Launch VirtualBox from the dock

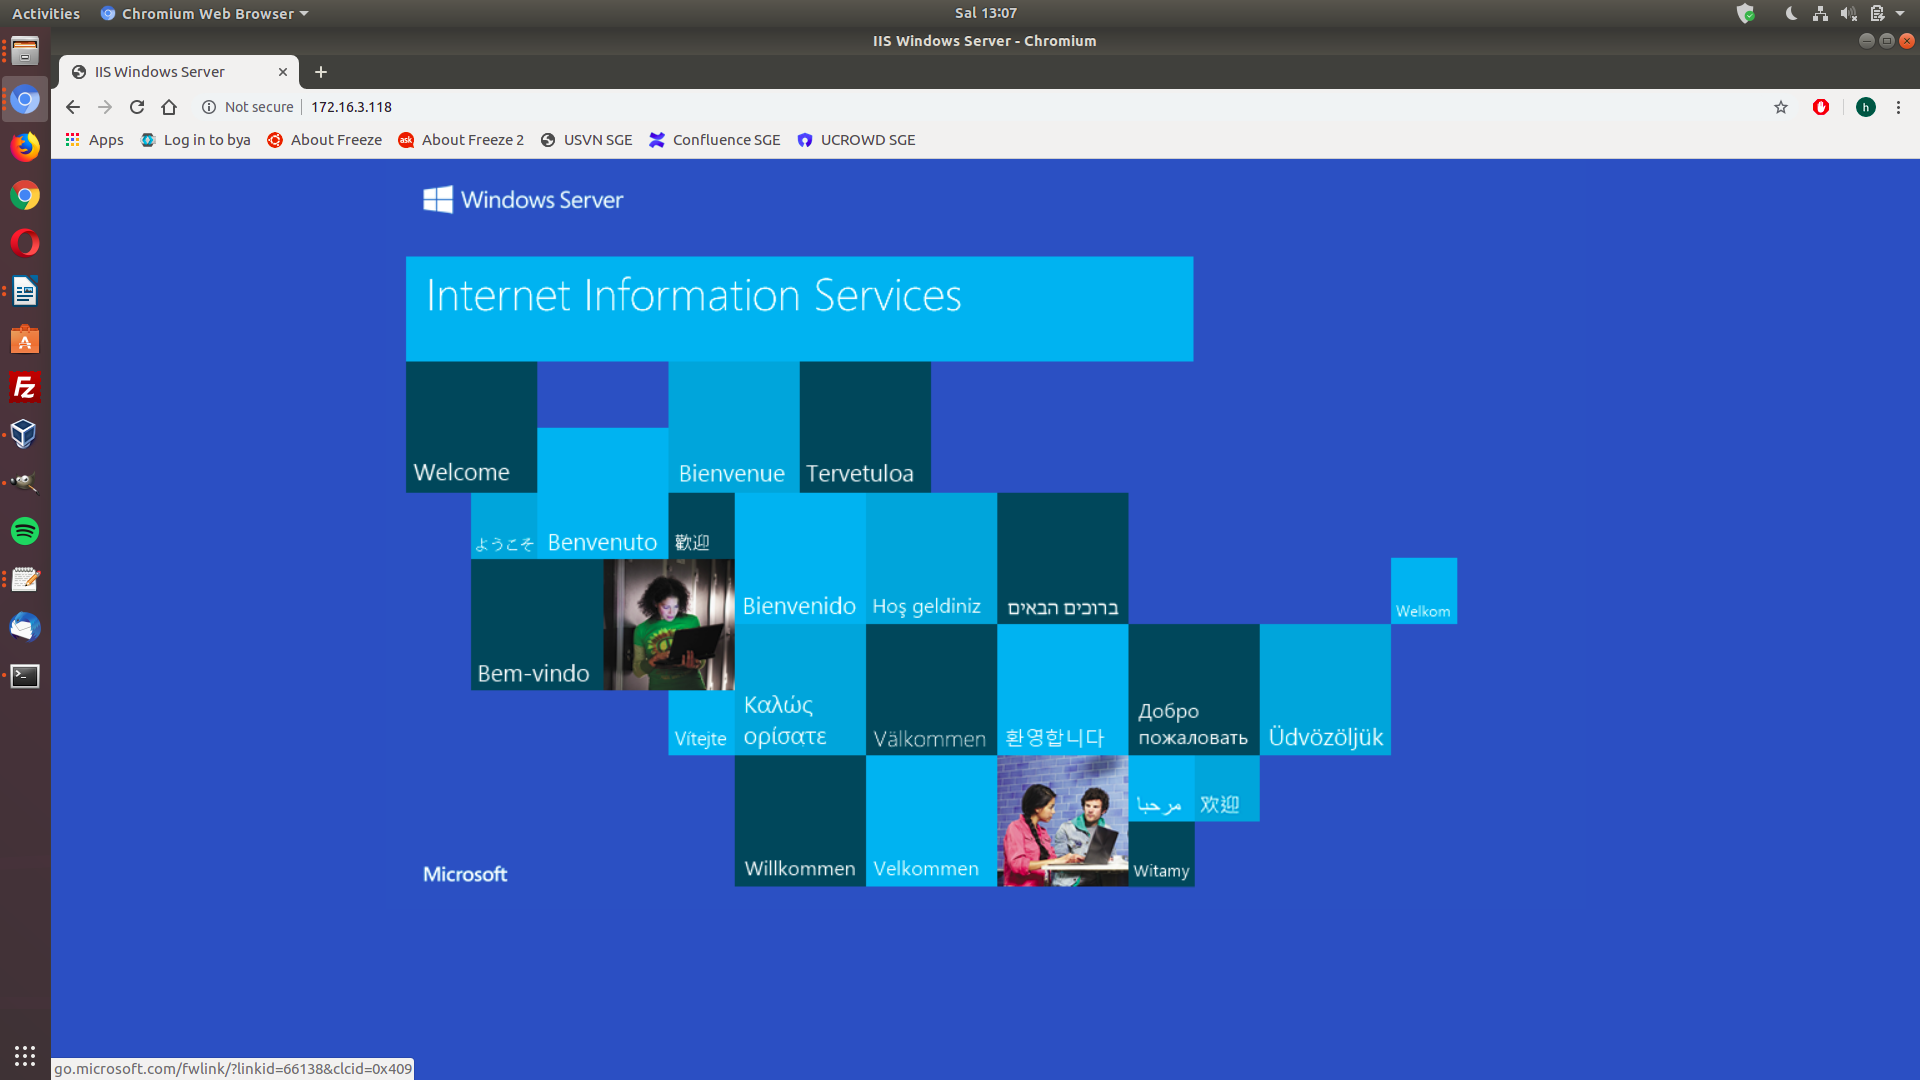[x=25, y=434]
